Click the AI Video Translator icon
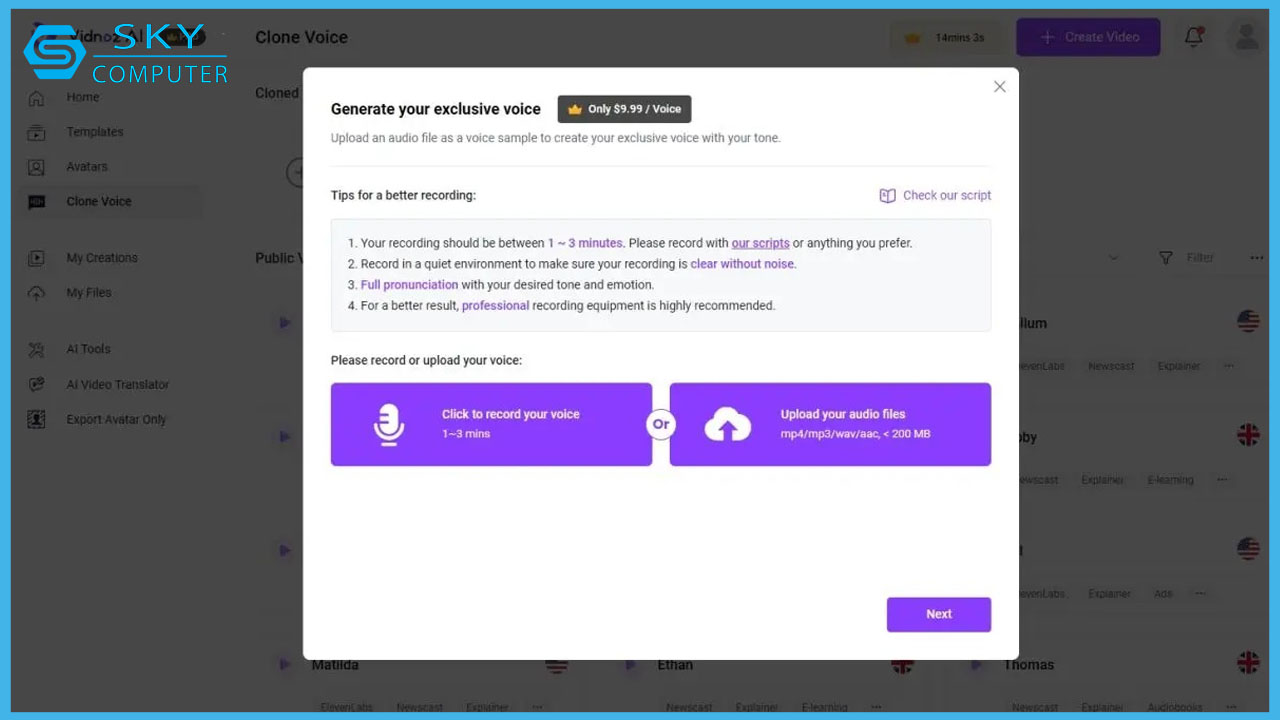The image size is (1280, 720). pos(37,385)
